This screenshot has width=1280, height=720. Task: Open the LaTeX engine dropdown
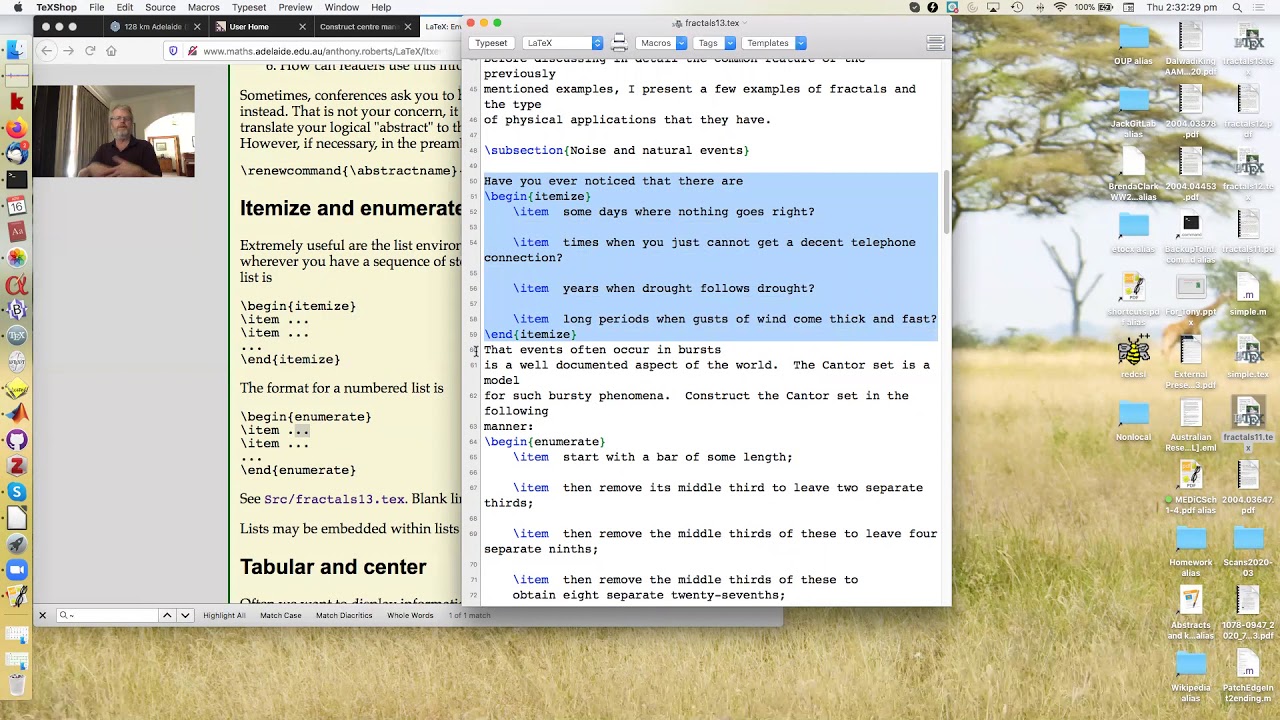tap(563, 43)
